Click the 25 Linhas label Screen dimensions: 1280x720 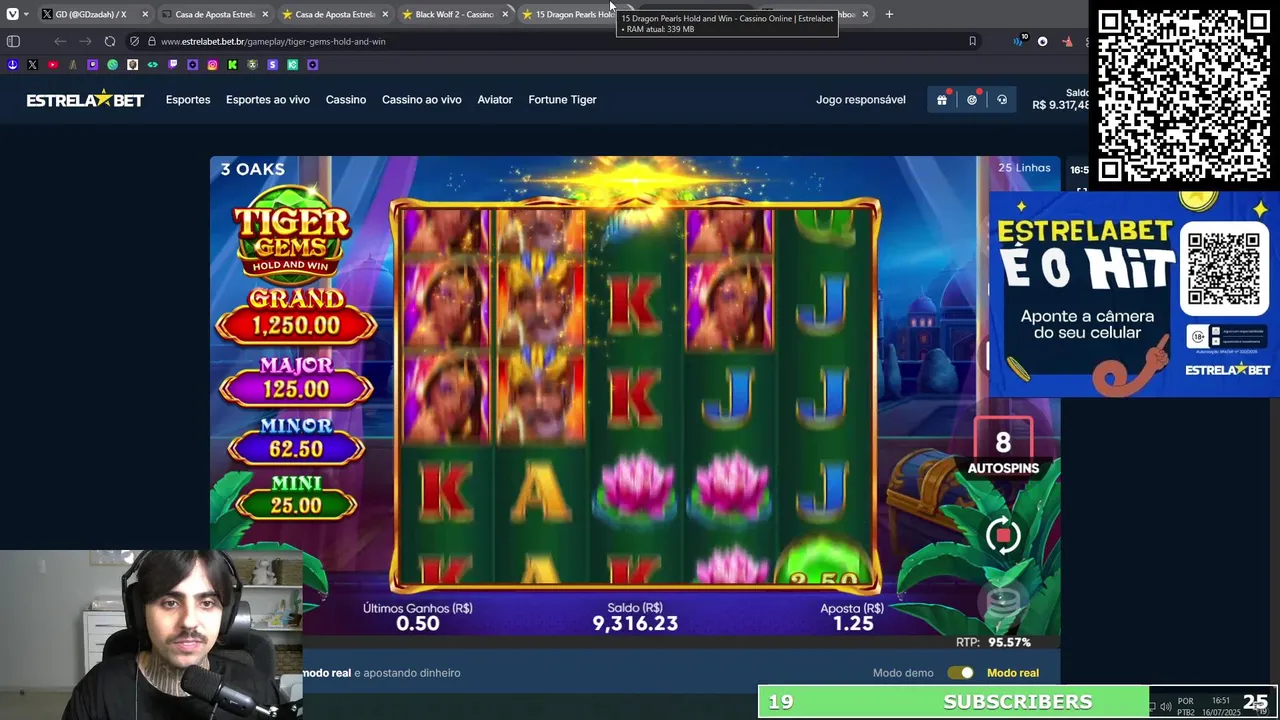(x=1024, y=168)
